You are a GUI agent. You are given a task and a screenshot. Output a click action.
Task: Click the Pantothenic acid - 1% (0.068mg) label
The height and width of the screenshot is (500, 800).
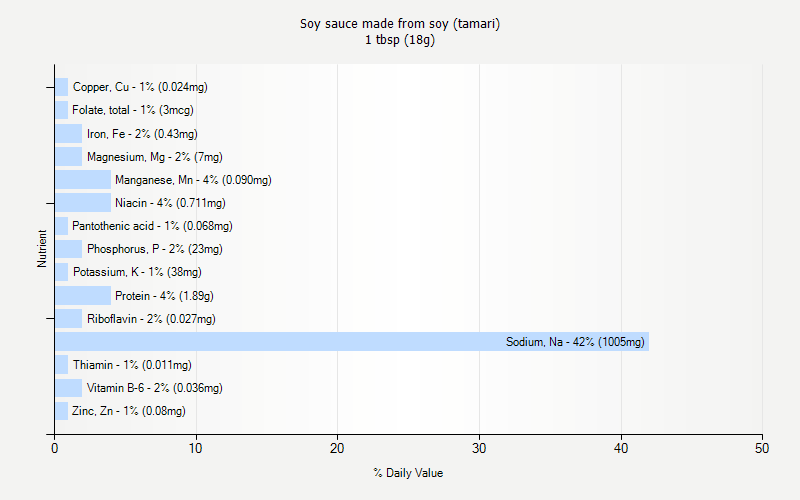pos(153,226)
